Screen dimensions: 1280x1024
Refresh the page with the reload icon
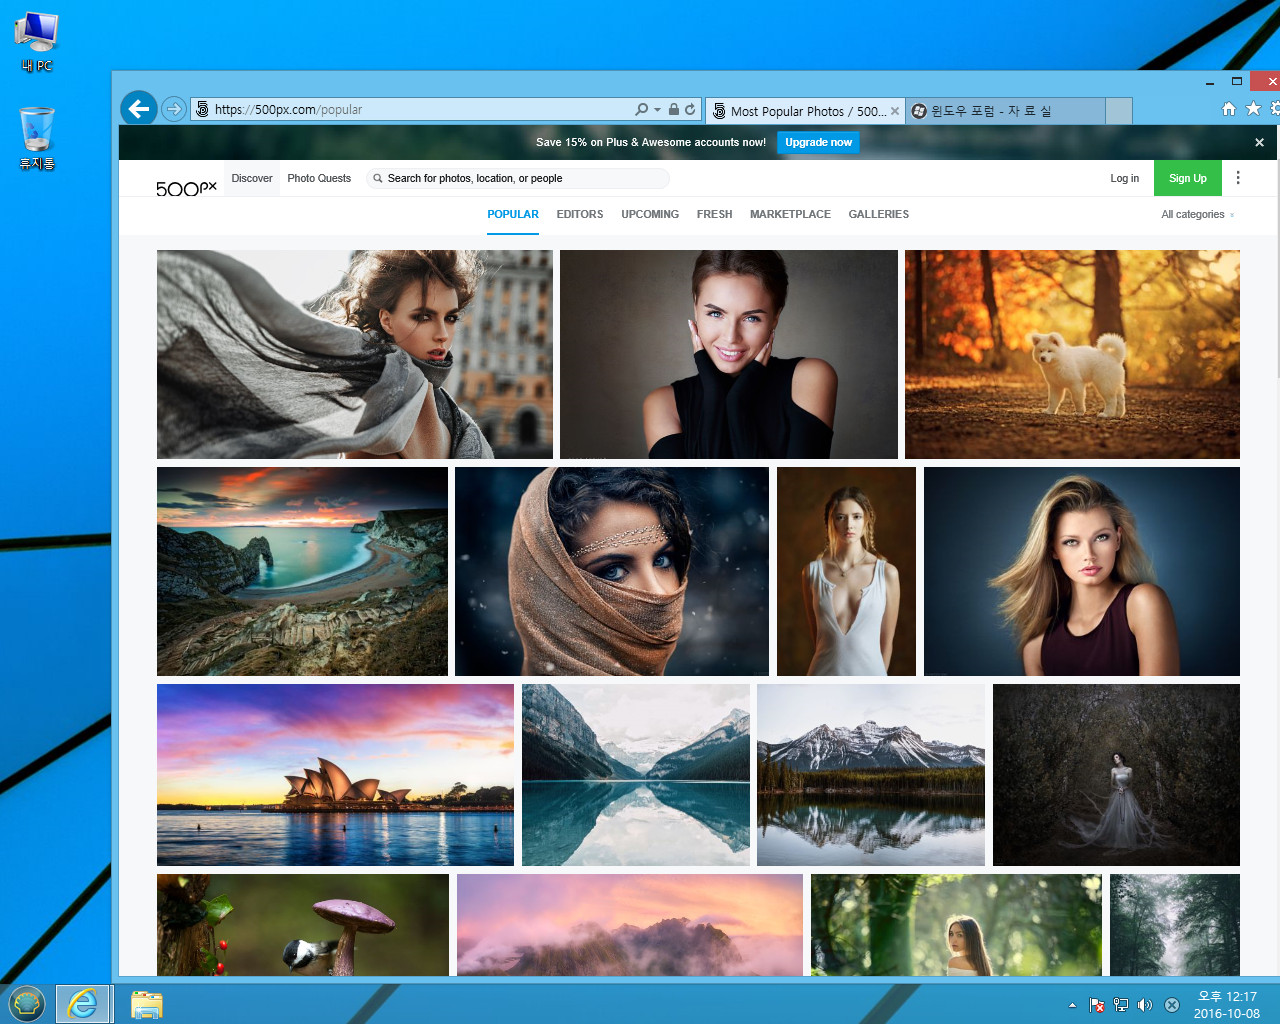690,109
